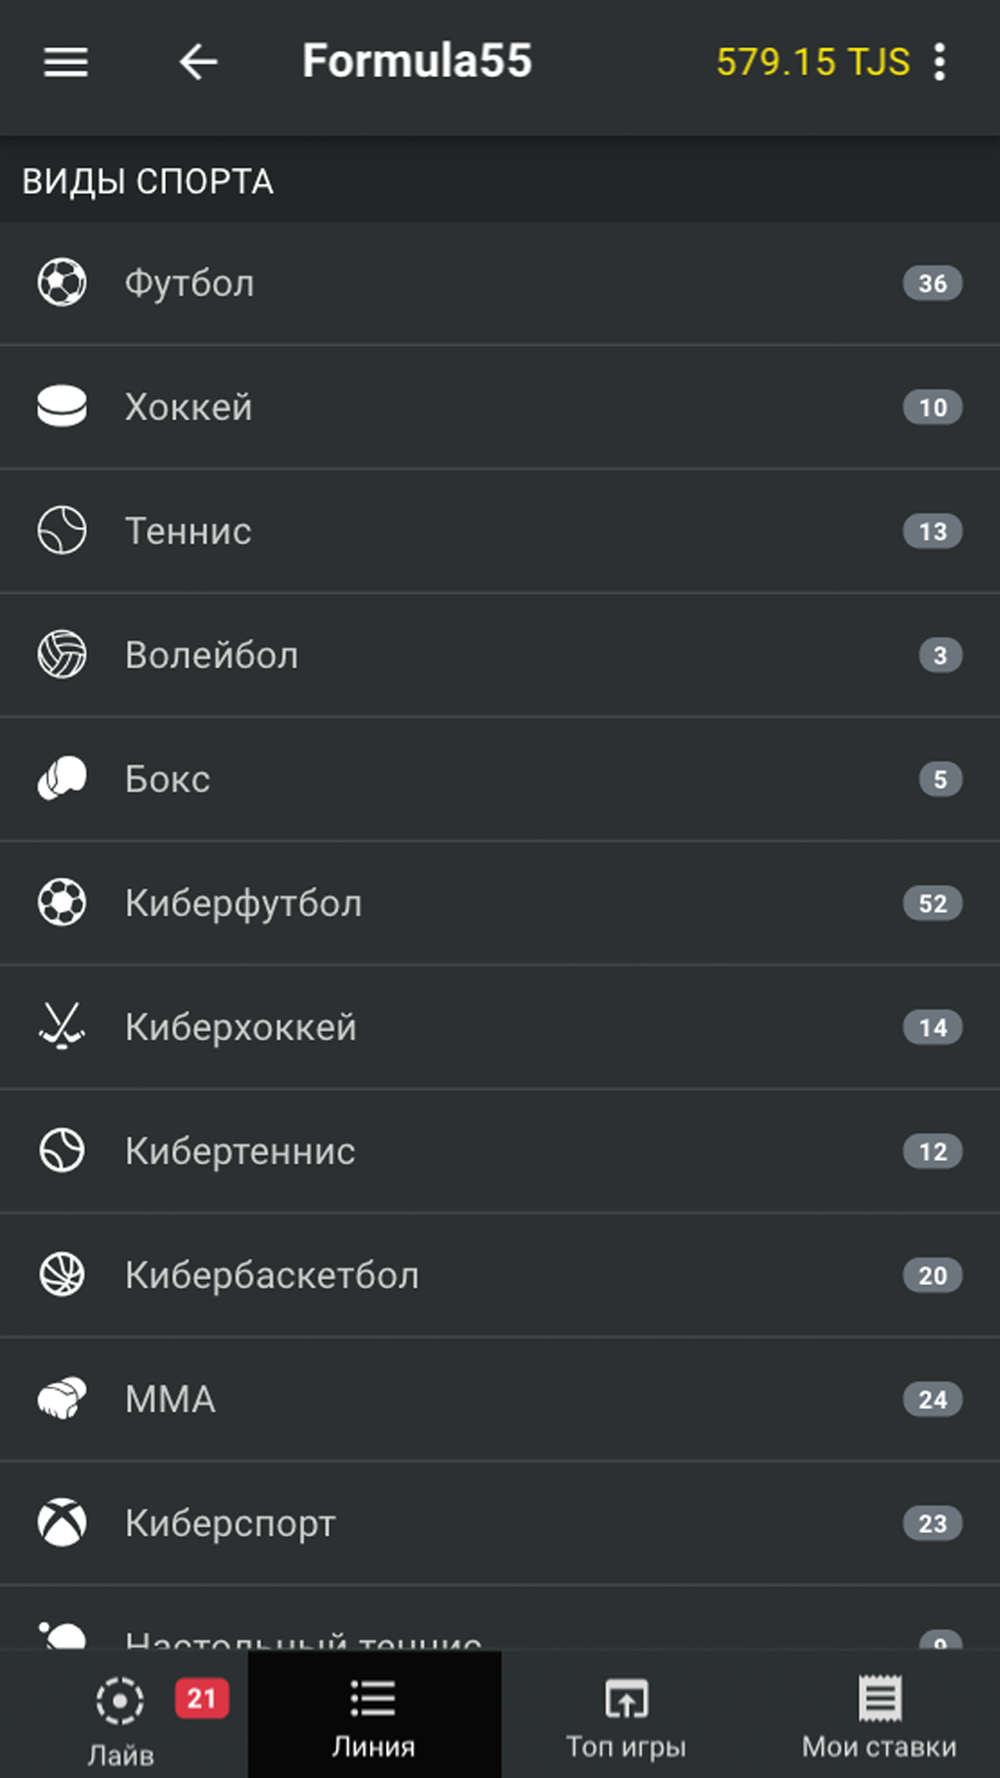This screenshot has height=1778, width=1000.
Task: Tap the Киберспорт Xbox logo icon
Action: (62, 1523)
